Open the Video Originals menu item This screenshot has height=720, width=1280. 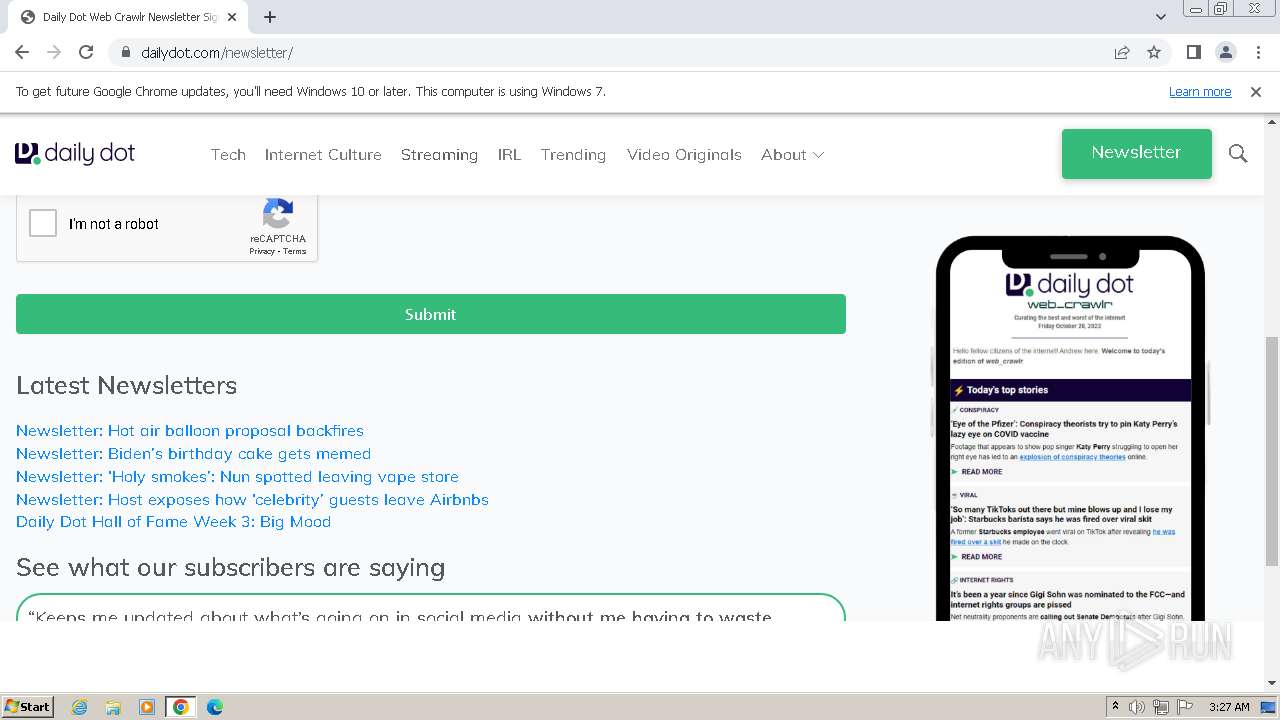(684, 154)
